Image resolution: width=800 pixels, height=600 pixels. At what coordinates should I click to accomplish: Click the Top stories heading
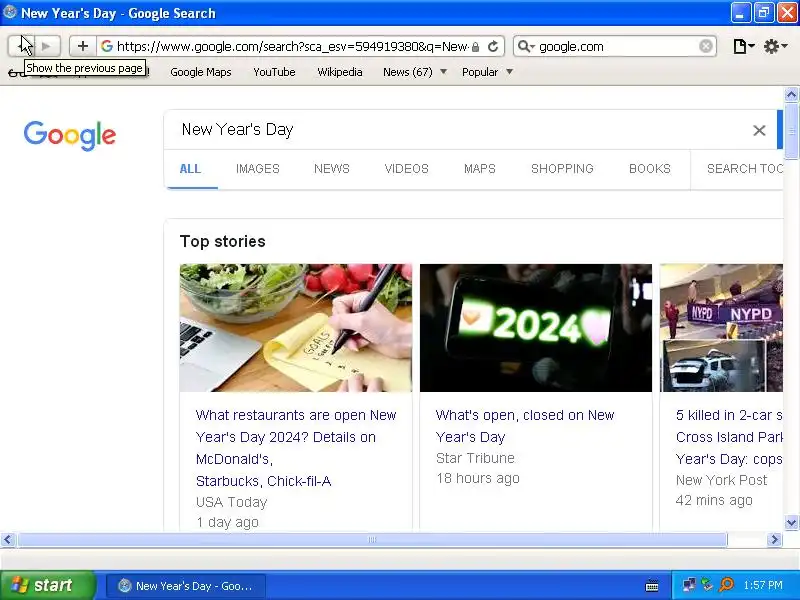pos(222,241)
